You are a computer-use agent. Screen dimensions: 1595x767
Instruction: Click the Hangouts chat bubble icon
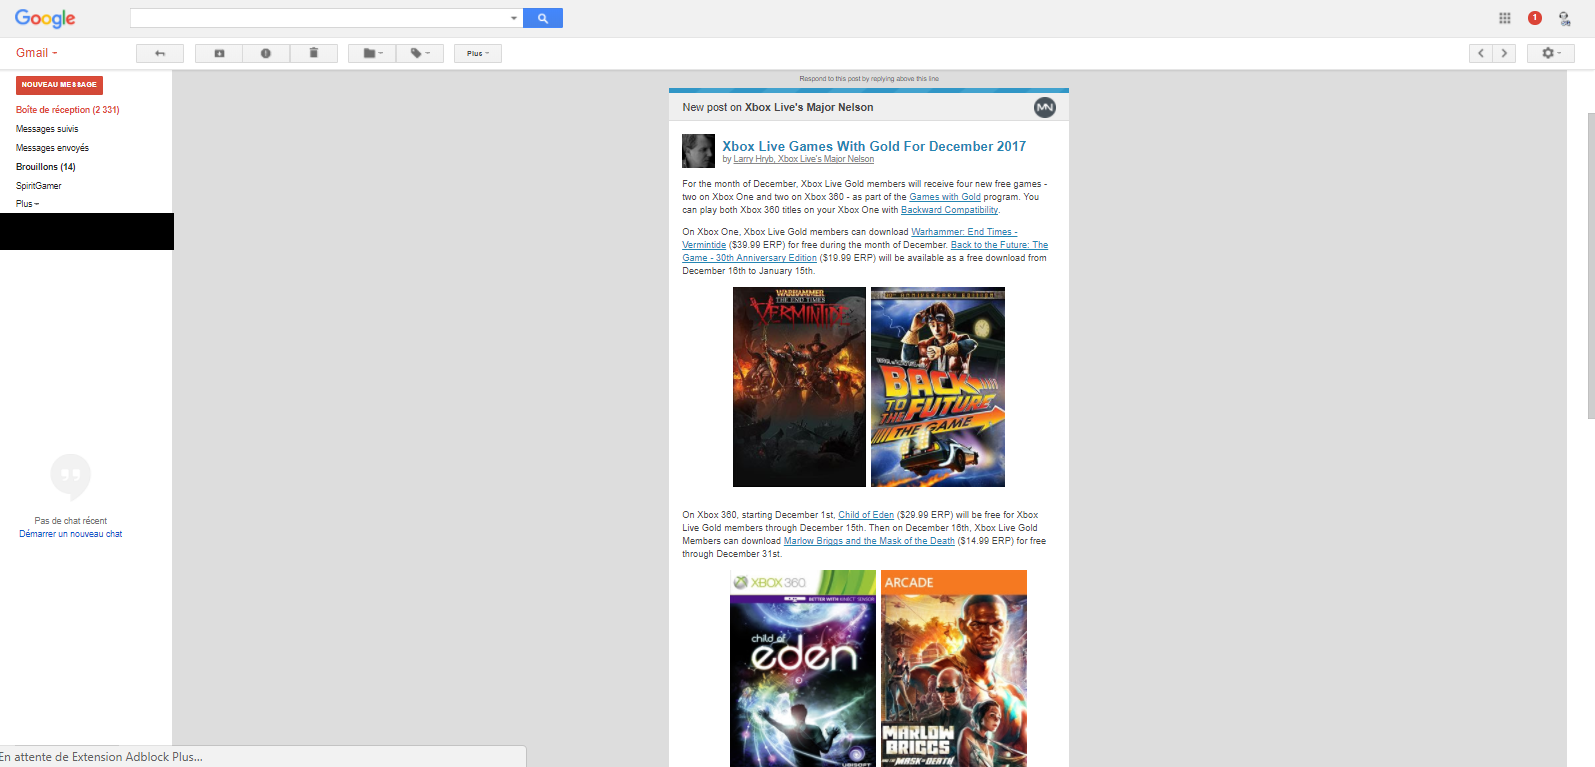(x=71, y=478)
